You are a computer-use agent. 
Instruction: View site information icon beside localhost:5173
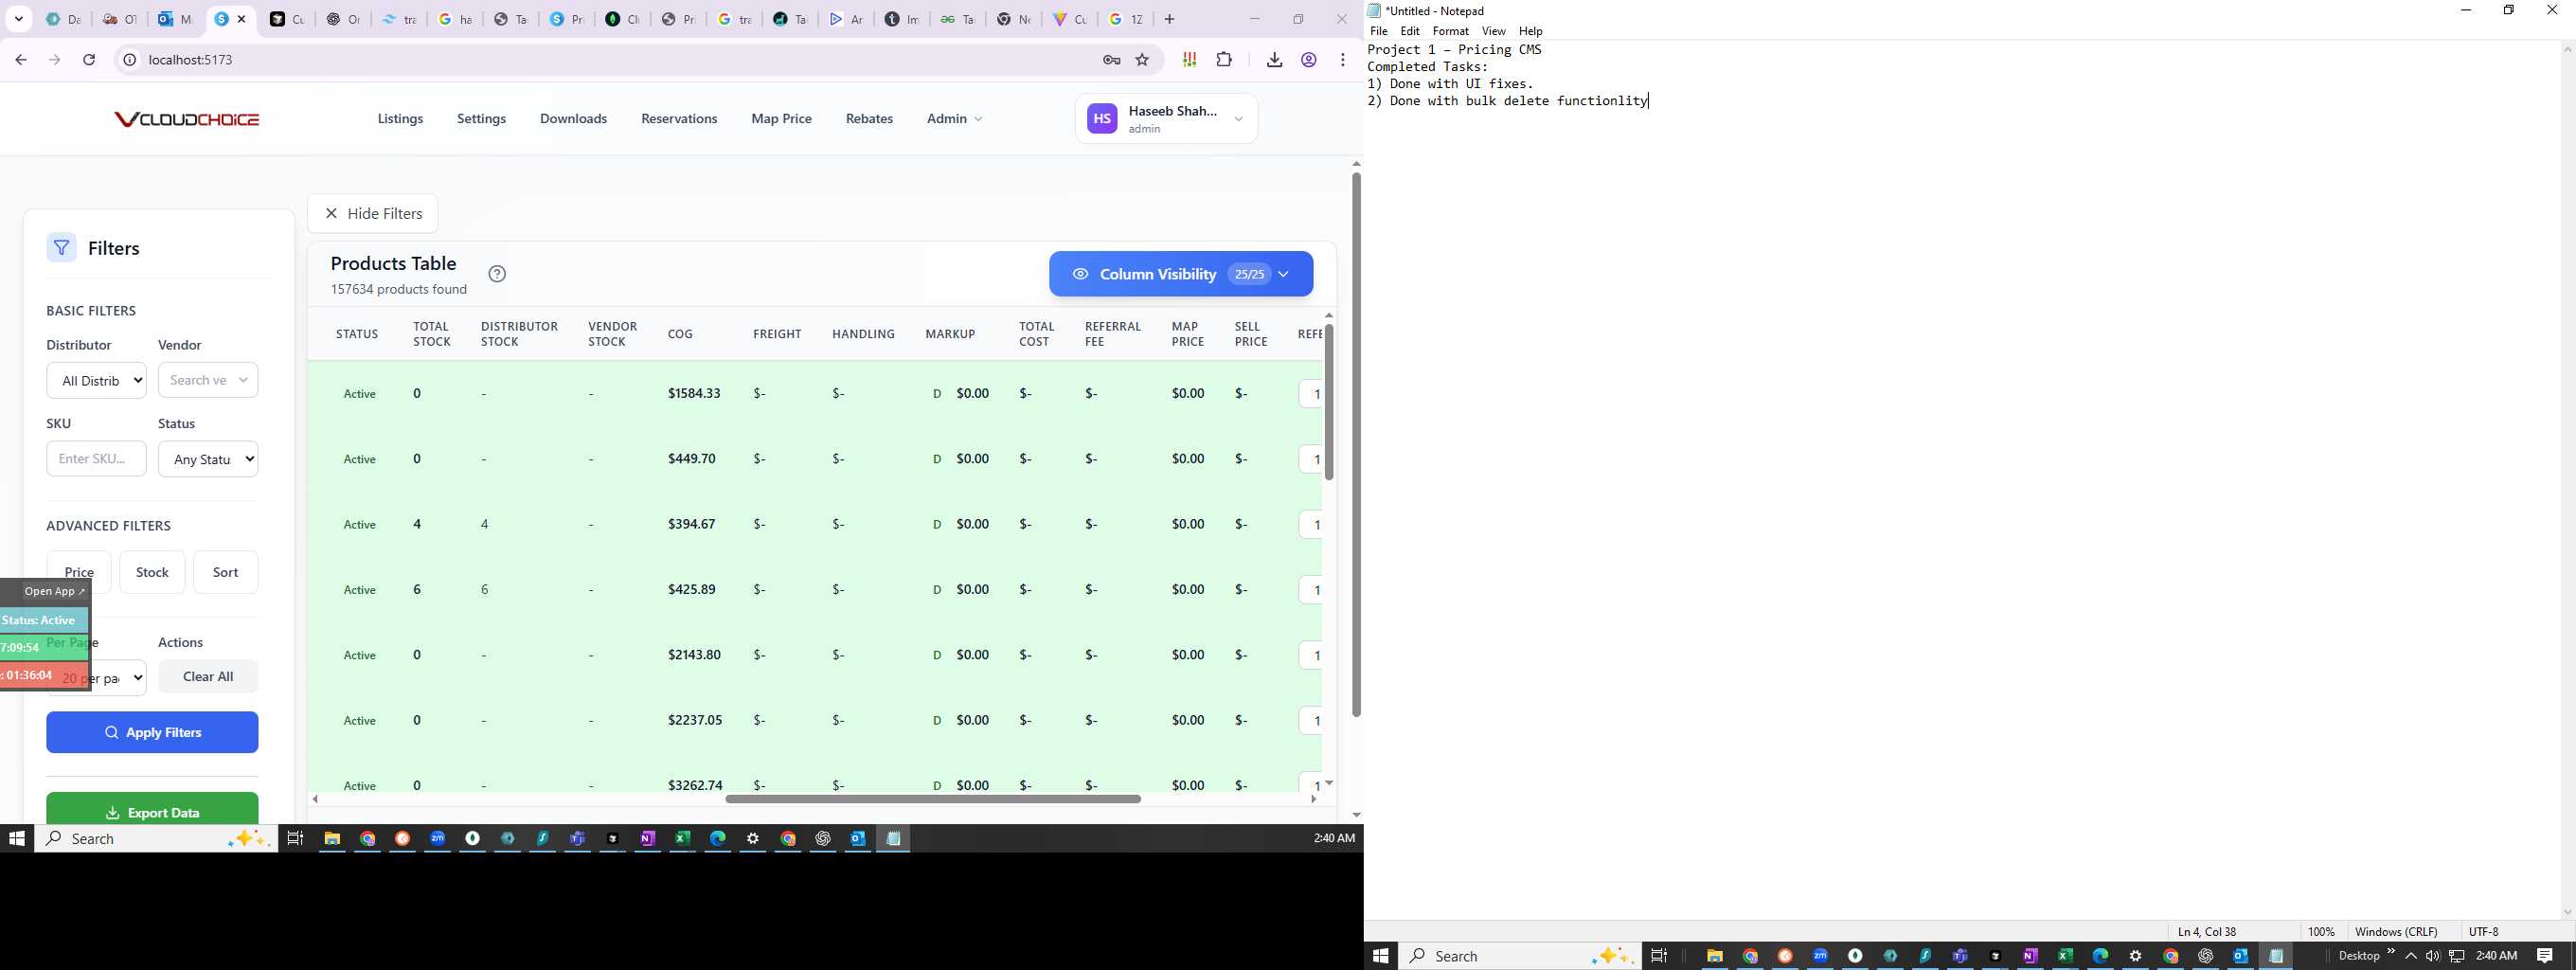click(129, 60)
